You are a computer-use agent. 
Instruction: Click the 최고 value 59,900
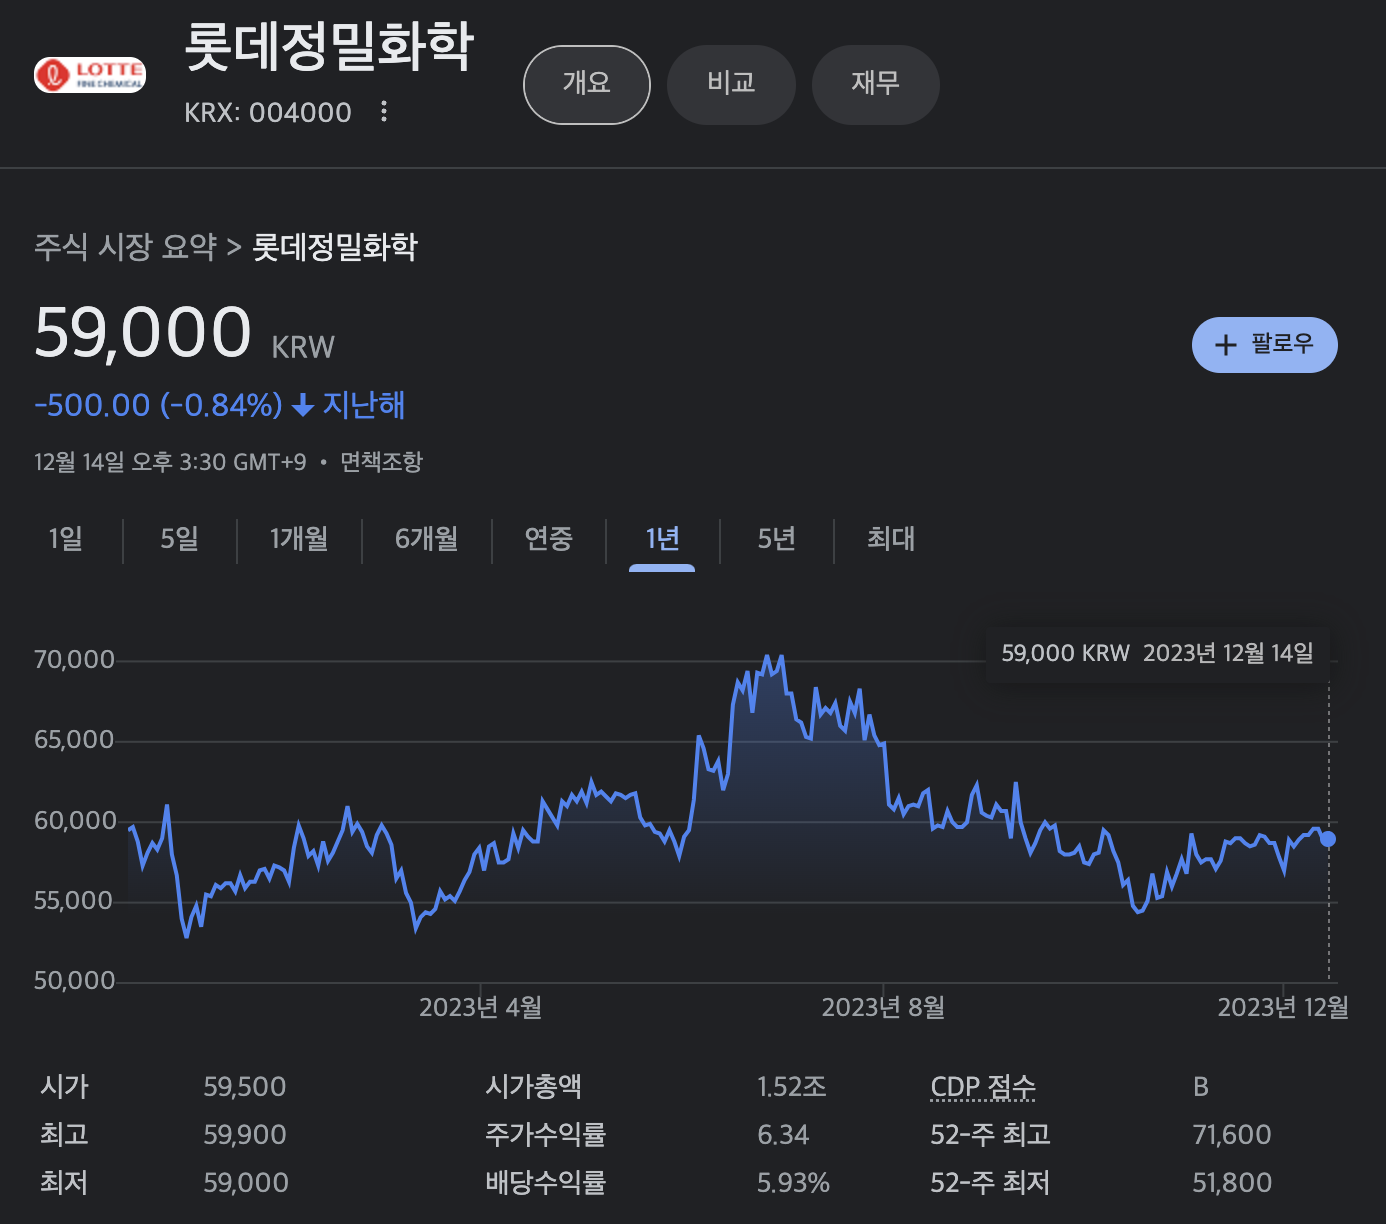click(245, 1135)
